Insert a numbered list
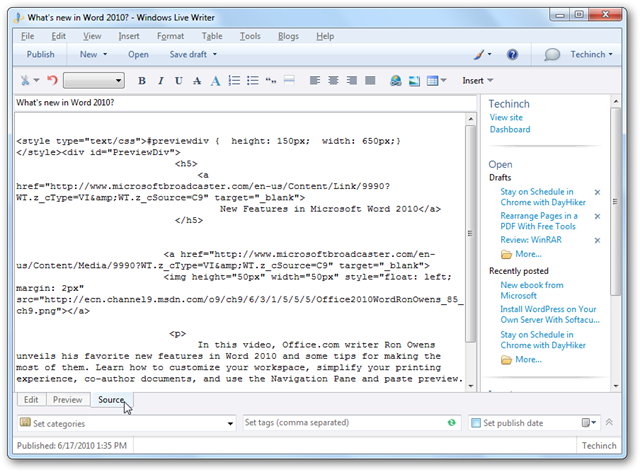Viewport: 640px width, 472px height. 234,80
